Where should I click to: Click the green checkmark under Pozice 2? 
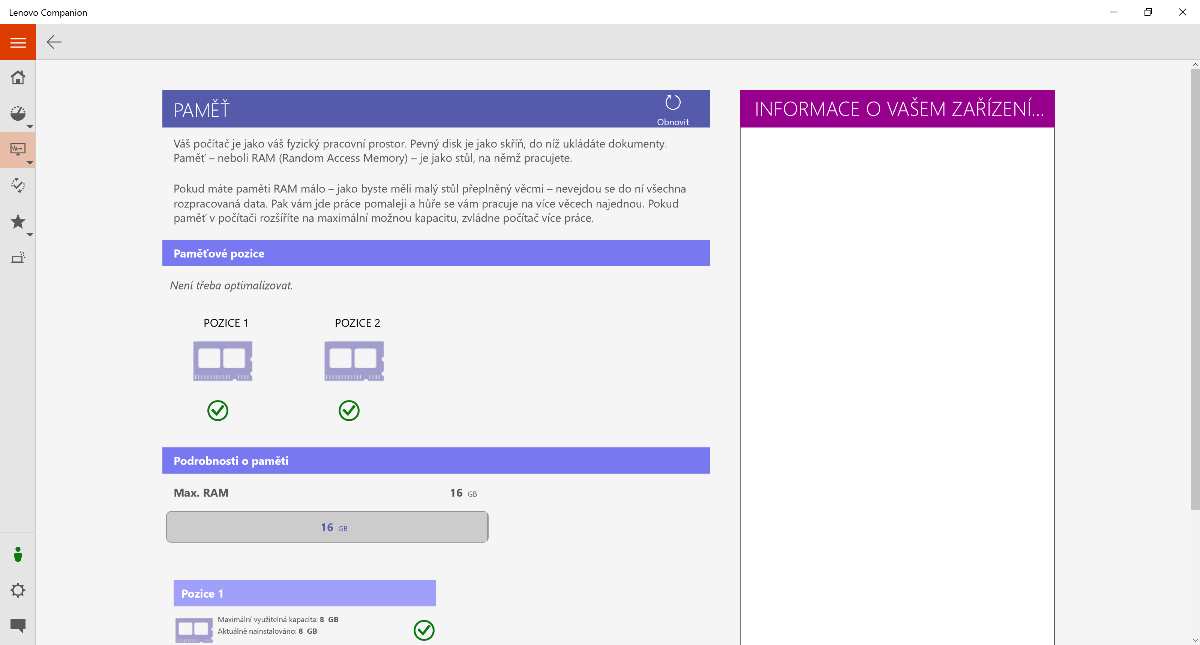tap(348, 410)
